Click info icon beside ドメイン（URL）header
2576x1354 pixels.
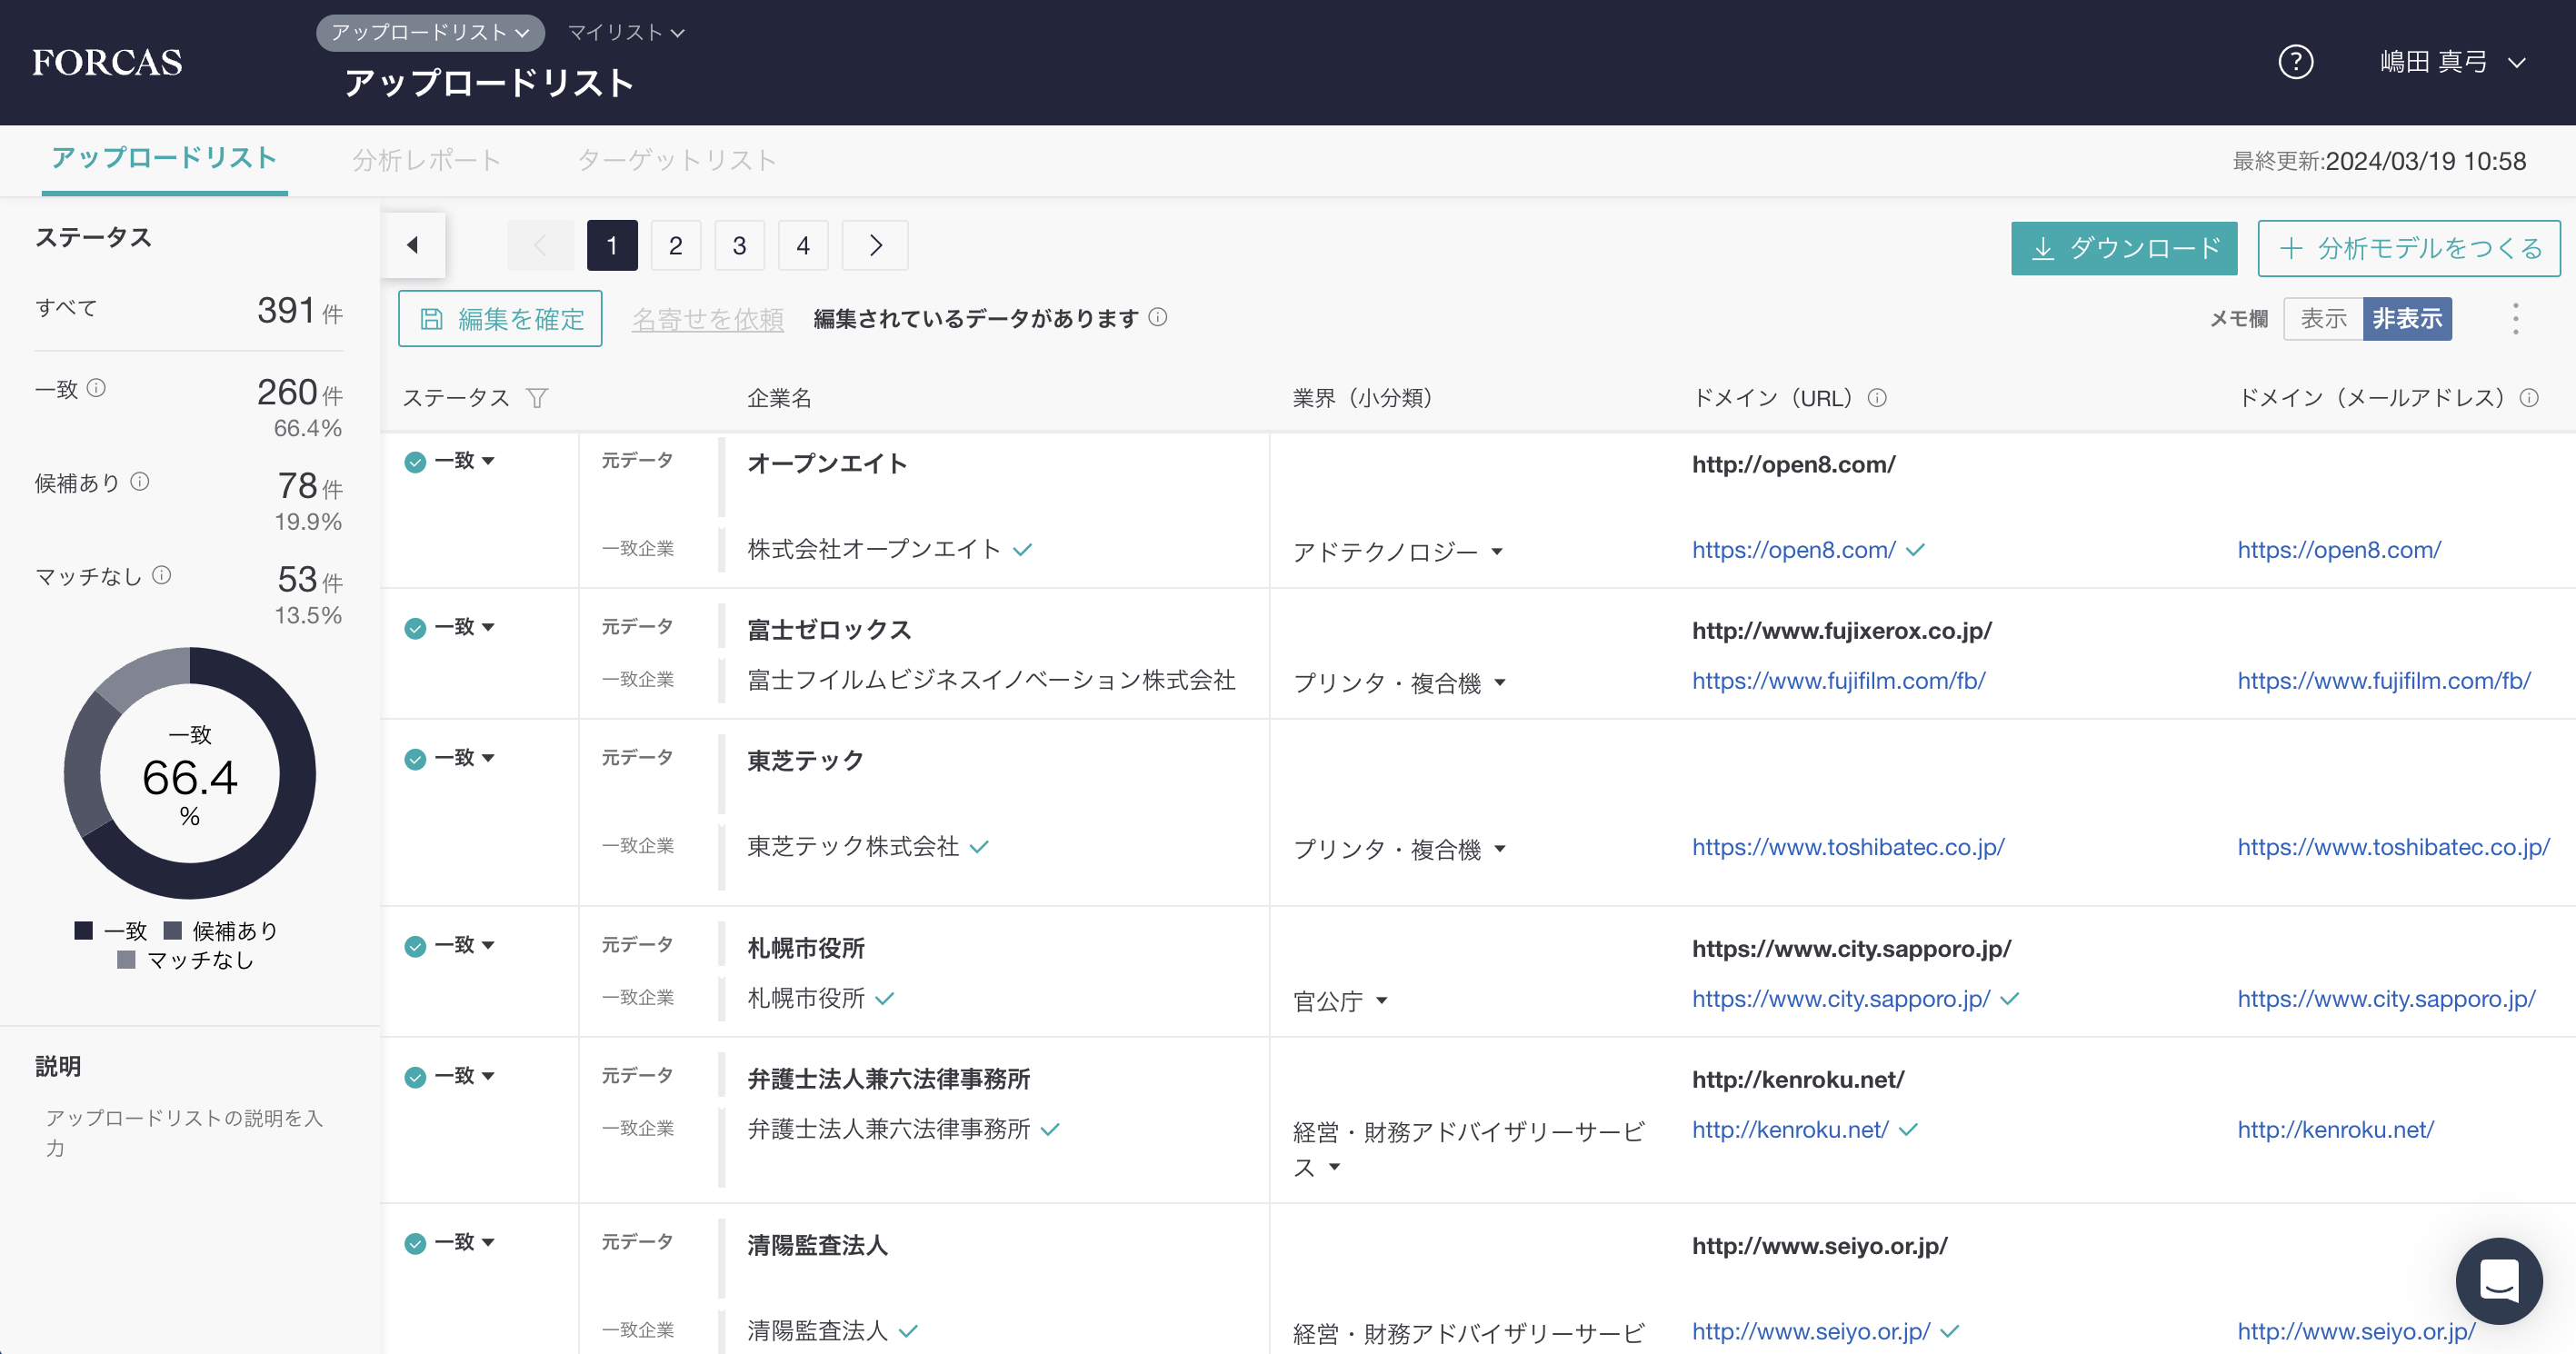1877,398
